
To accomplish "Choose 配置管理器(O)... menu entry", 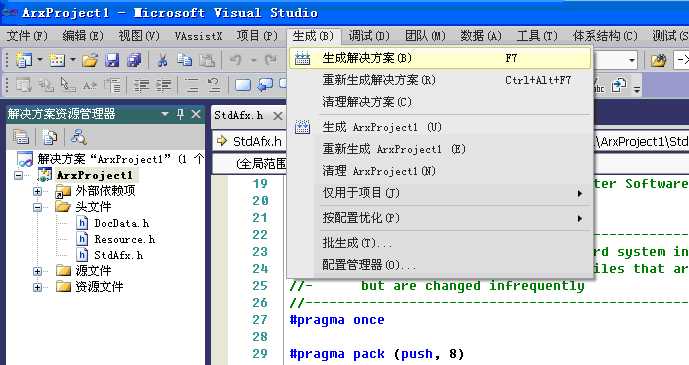I will point(440,265).
